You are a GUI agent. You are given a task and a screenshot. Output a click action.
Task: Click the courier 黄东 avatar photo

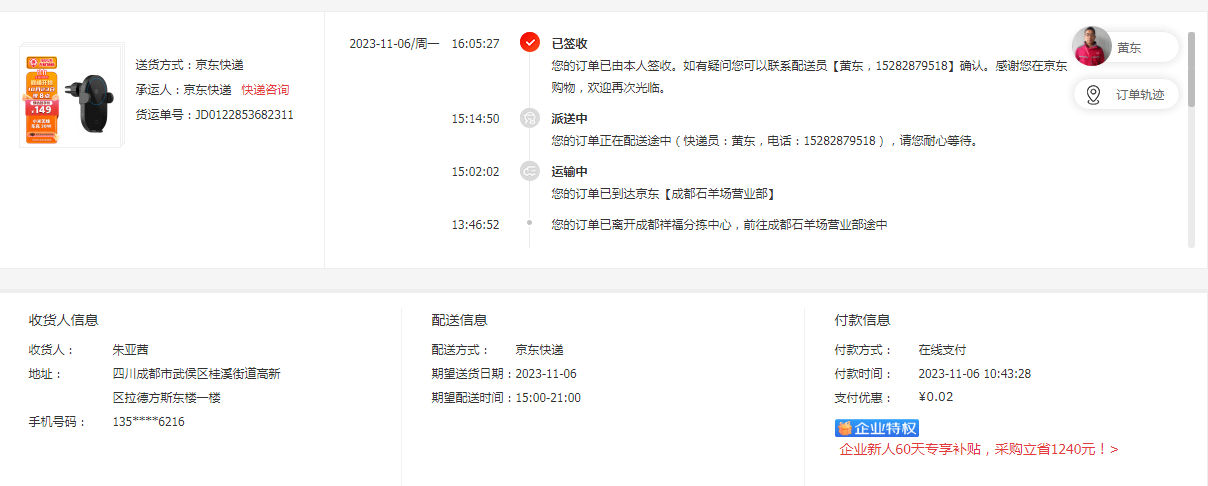(x=1092, y=46)
